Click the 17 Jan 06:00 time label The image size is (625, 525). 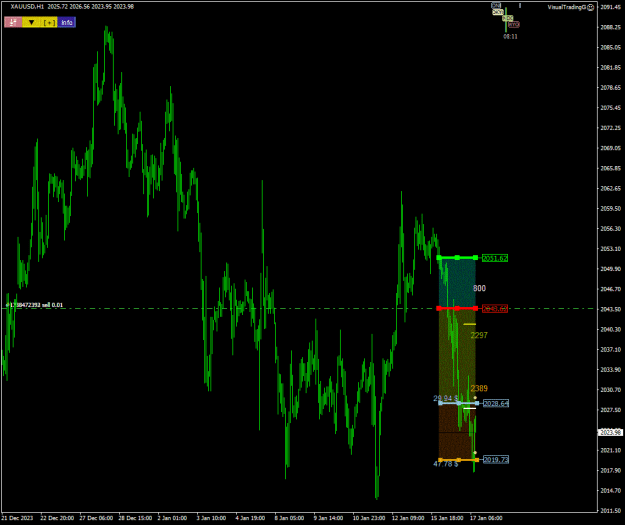(x=486, y=518)
